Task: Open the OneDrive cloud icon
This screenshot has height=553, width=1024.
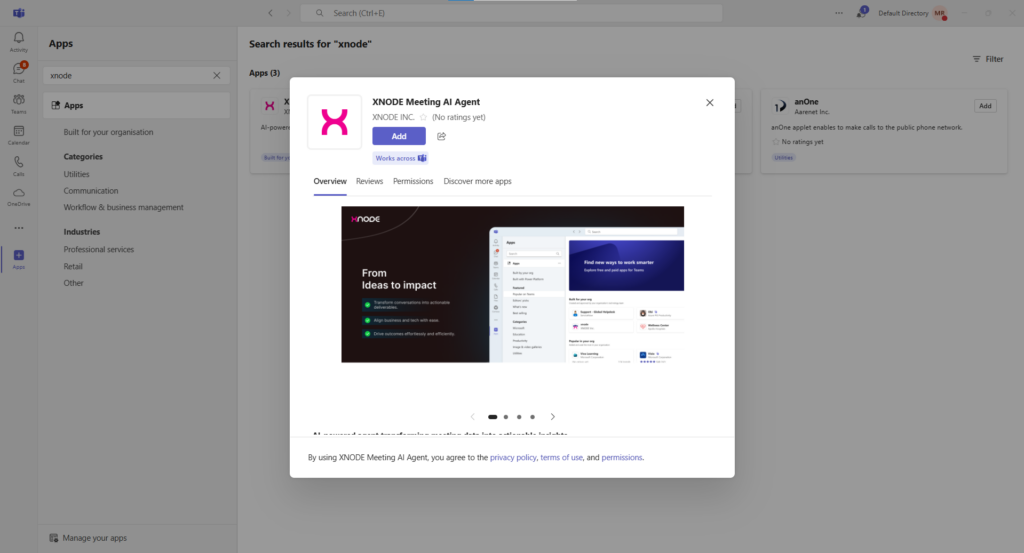Action: pos(19,193)
